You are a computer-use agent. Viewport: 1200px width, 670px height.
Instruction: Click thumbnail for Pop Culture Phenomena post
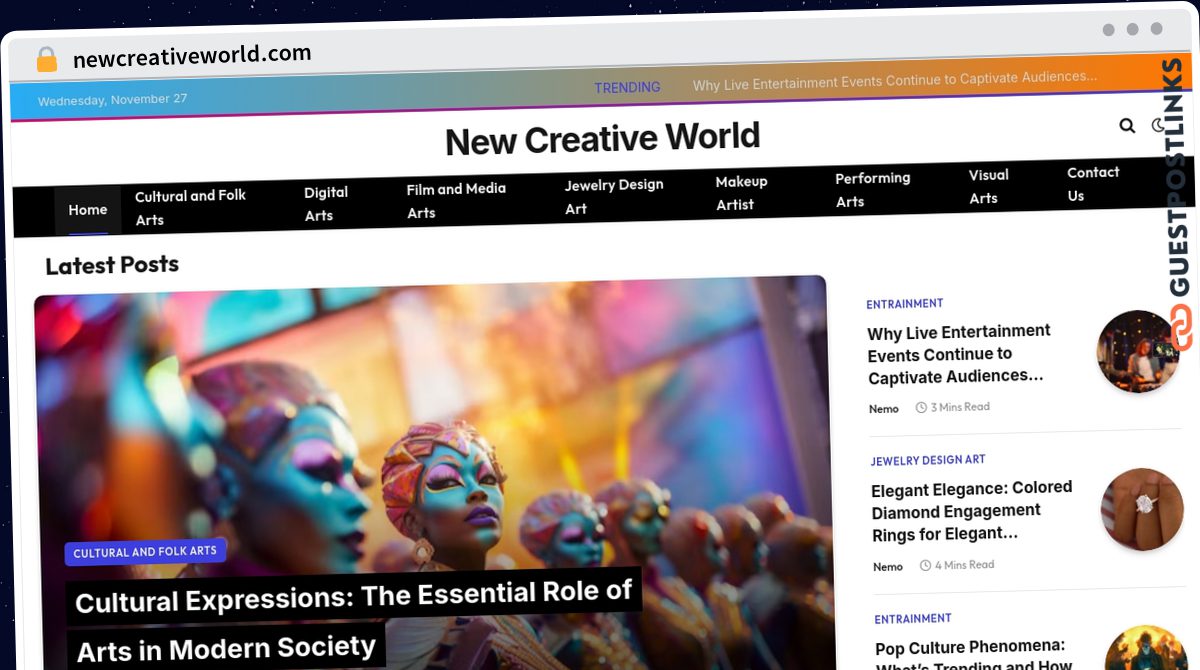(1146, 648)
